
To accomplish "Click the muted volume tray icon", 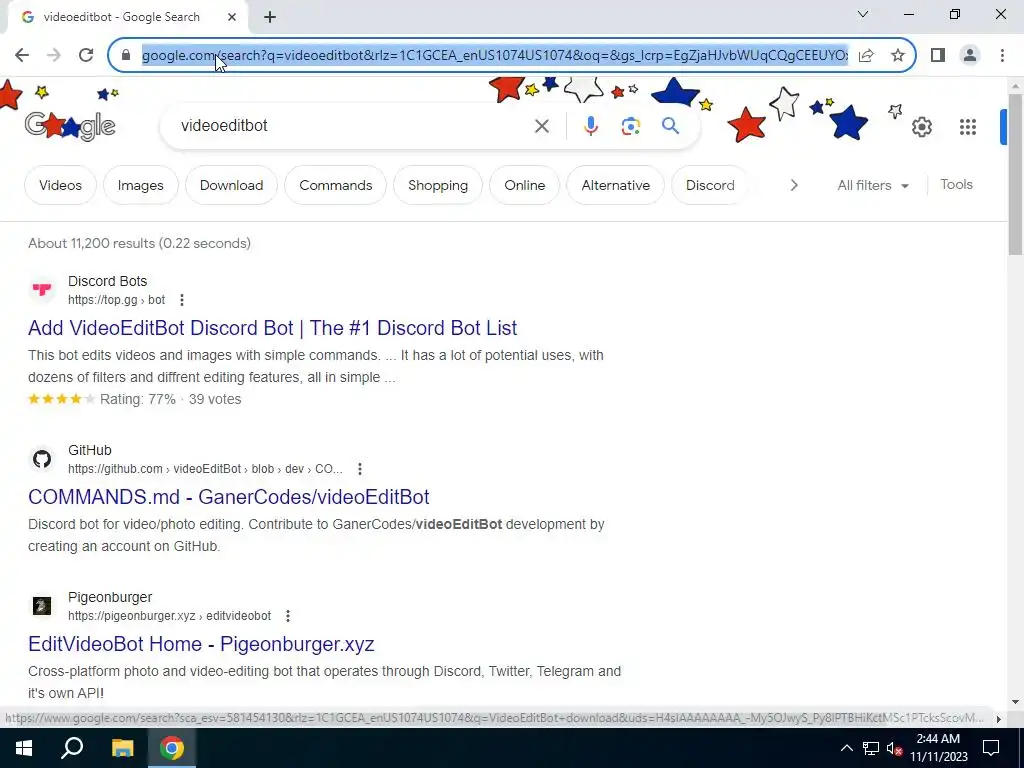I will [x=894, y=748].
